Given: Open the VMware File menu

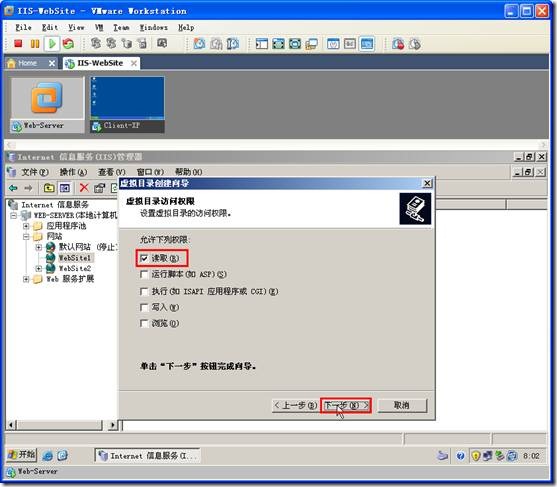Looking at the screenshot, I should click(23, 27).
